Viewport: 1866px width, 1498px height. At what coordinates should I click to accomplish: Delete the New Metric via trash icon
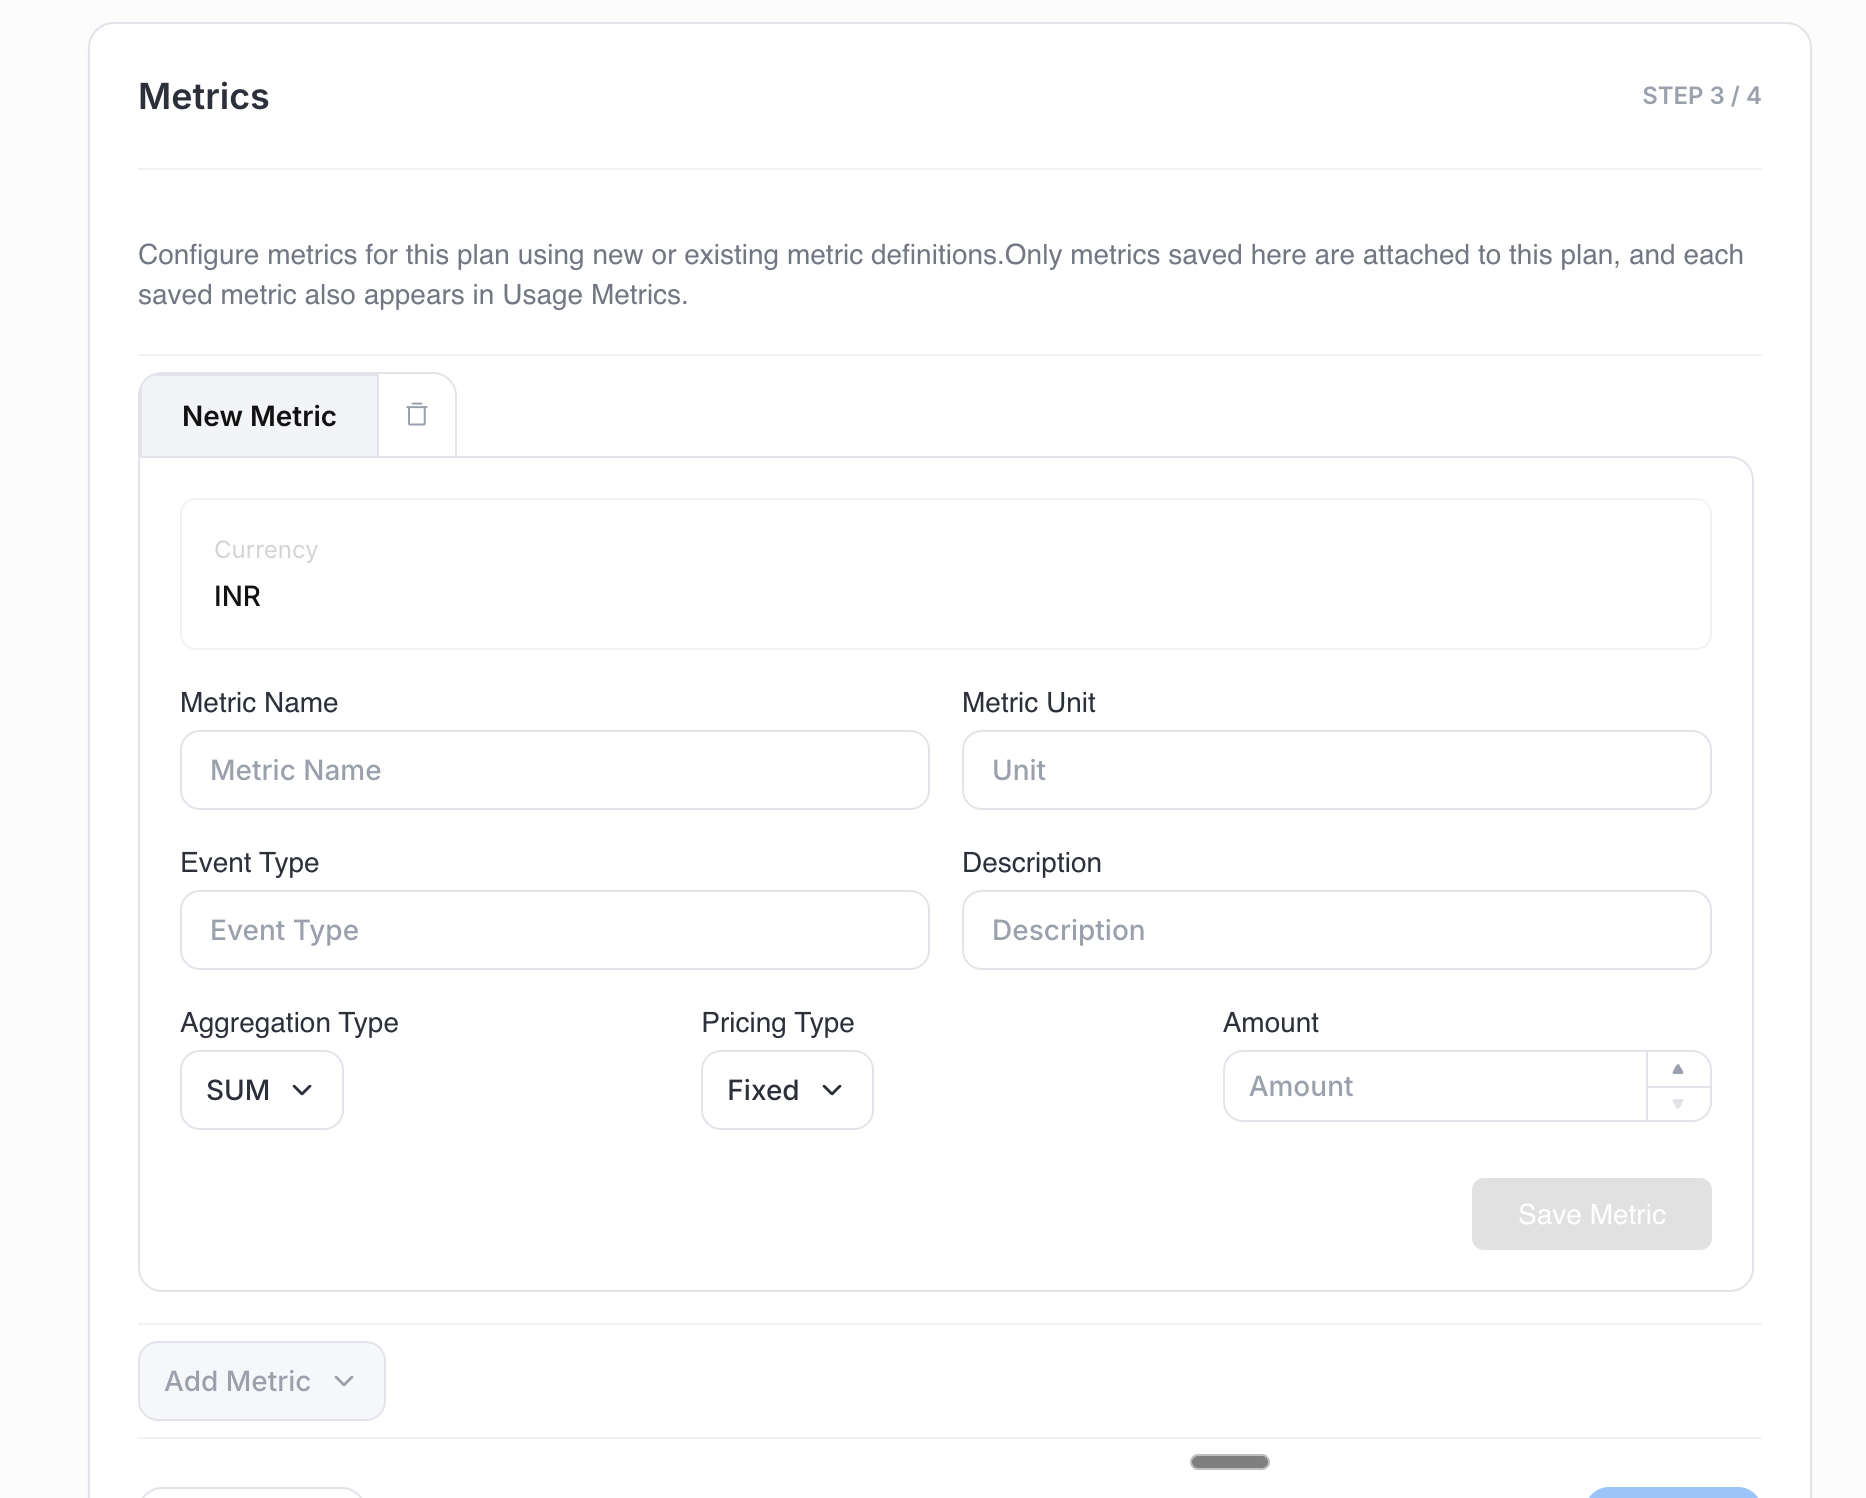[417, 415]
